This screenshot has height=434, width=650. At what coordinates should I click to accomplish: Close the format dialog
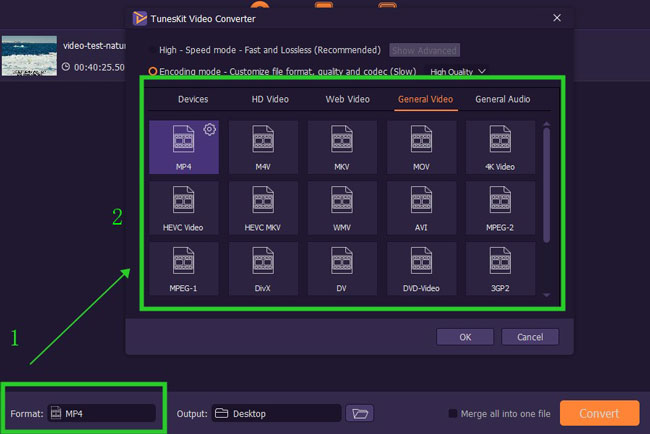tap(557, 18)
